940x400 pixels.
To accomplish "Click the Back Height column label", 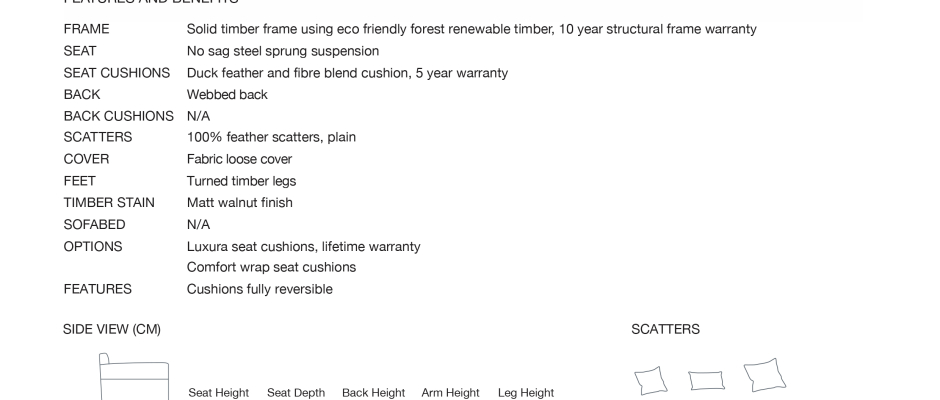I will 373,393.
